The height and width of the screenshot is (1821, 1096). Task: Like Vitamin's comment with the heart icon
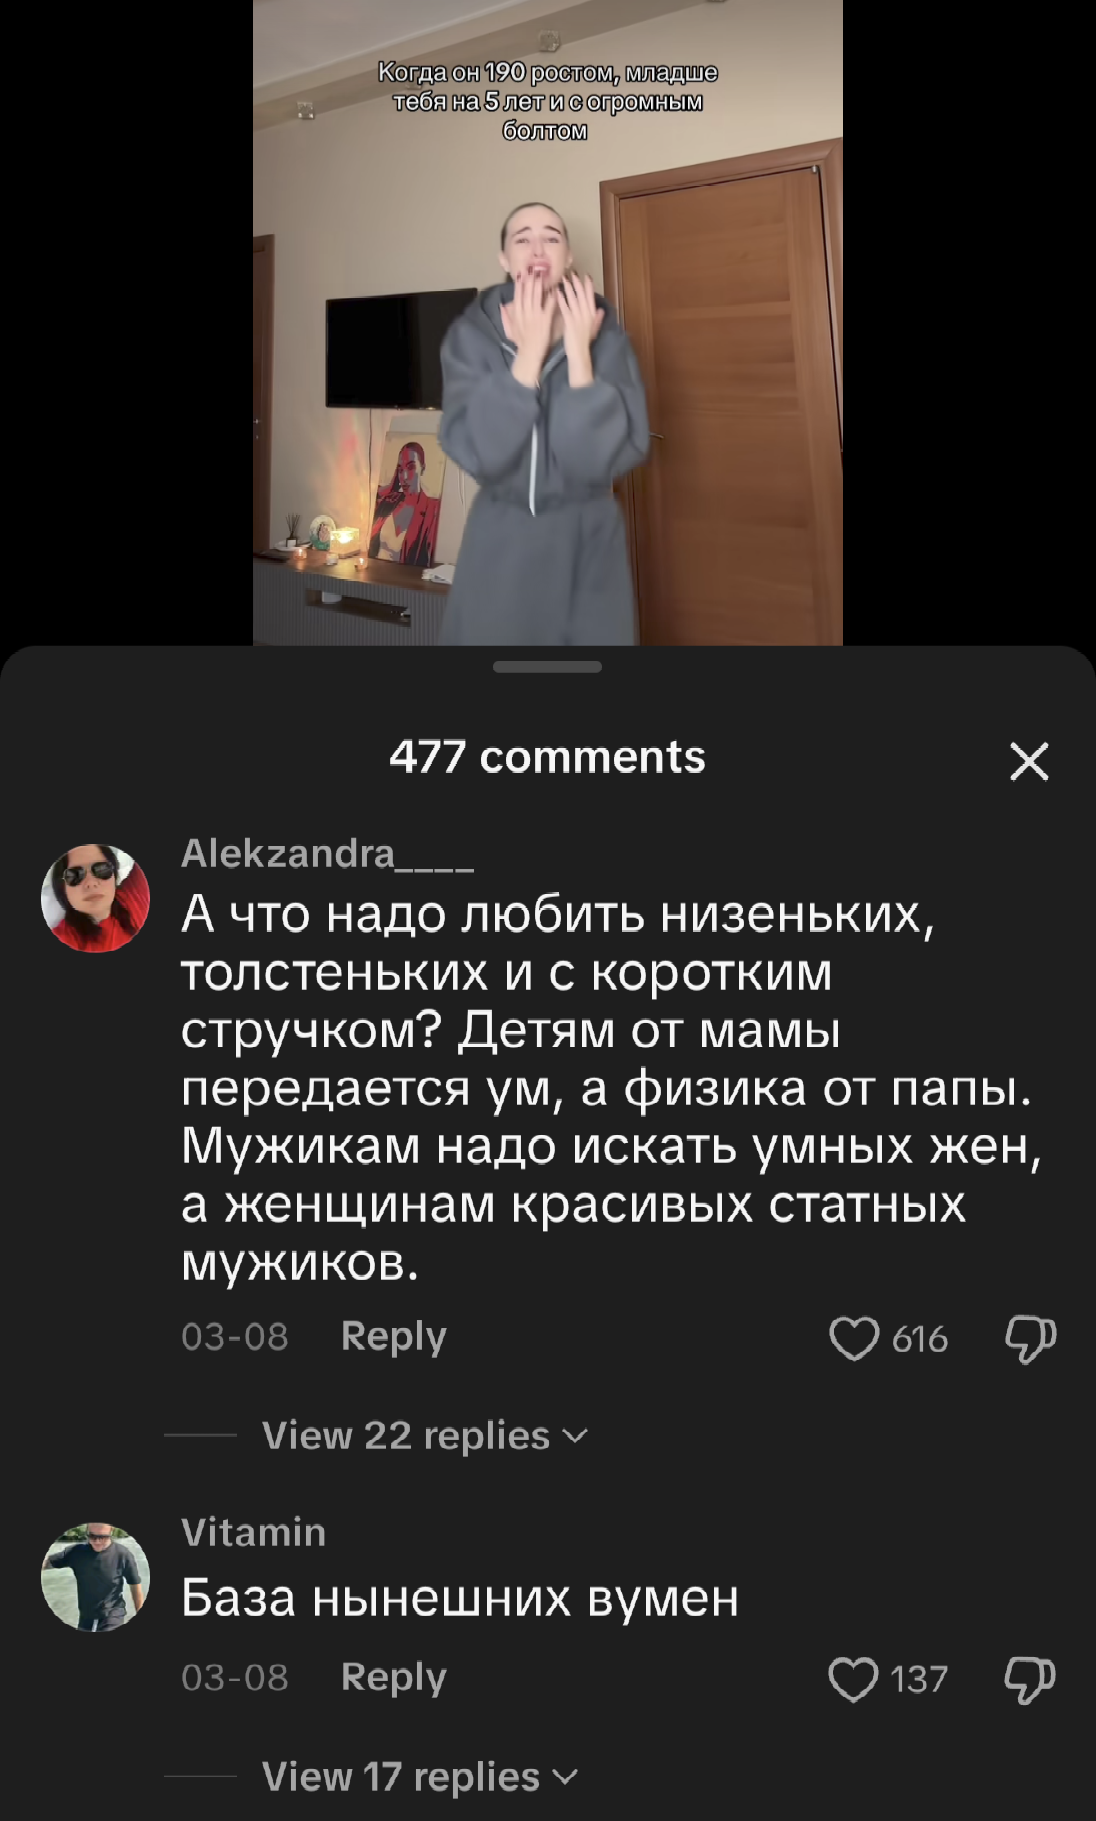pyautogui.click(x=854, y=1679)
